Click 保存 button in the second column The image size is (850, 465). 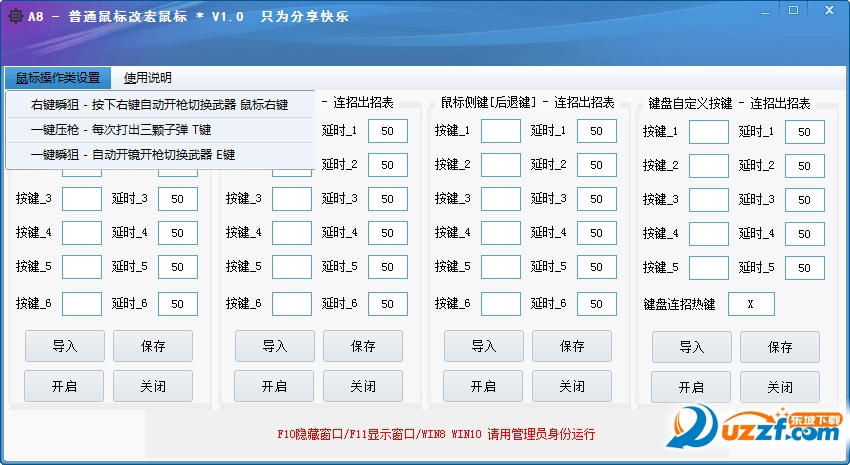(363, 346)
